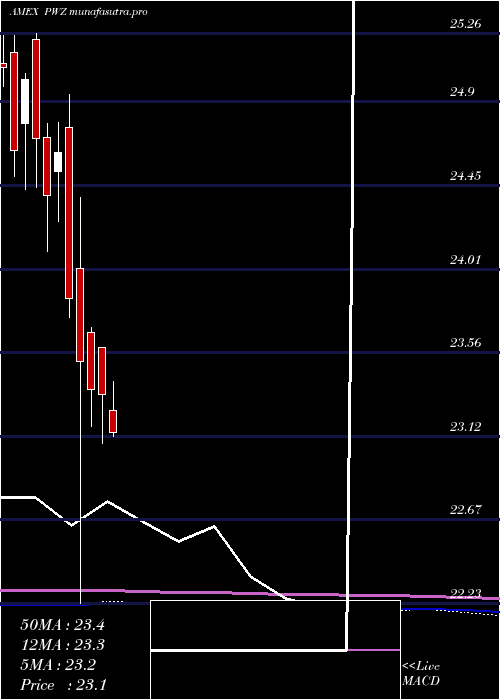Select the 22.23 price axis label
The image size is (500, 700).
(x=465, y=593)
